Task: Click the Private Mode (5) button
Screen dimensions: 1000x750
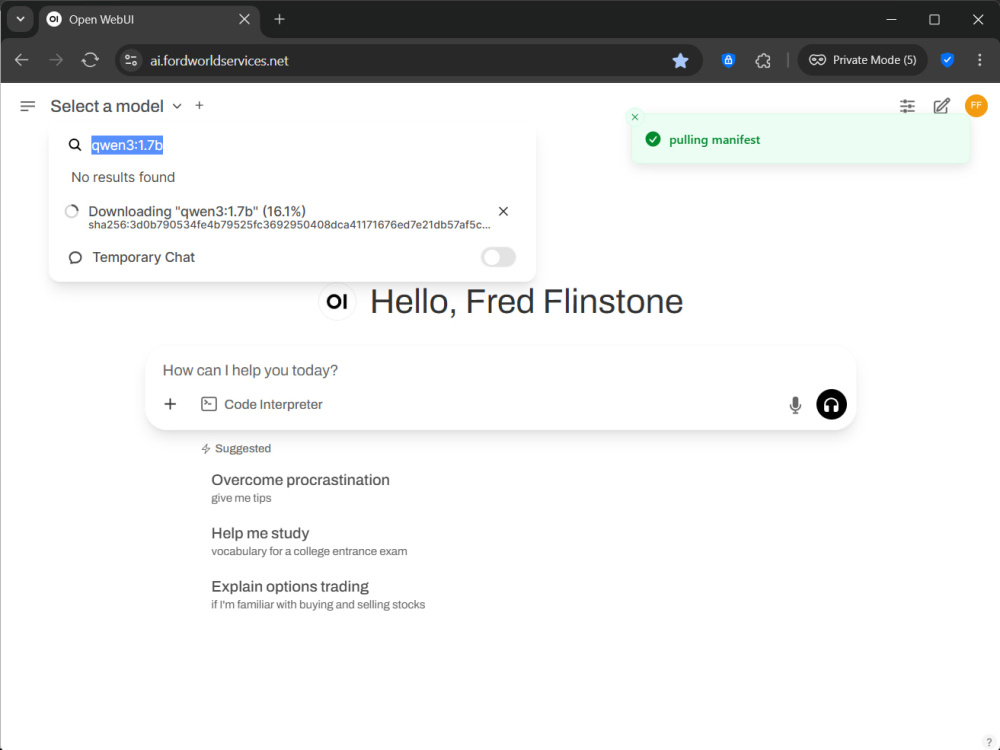Action: pyautogui.click(x=862, y=60)
